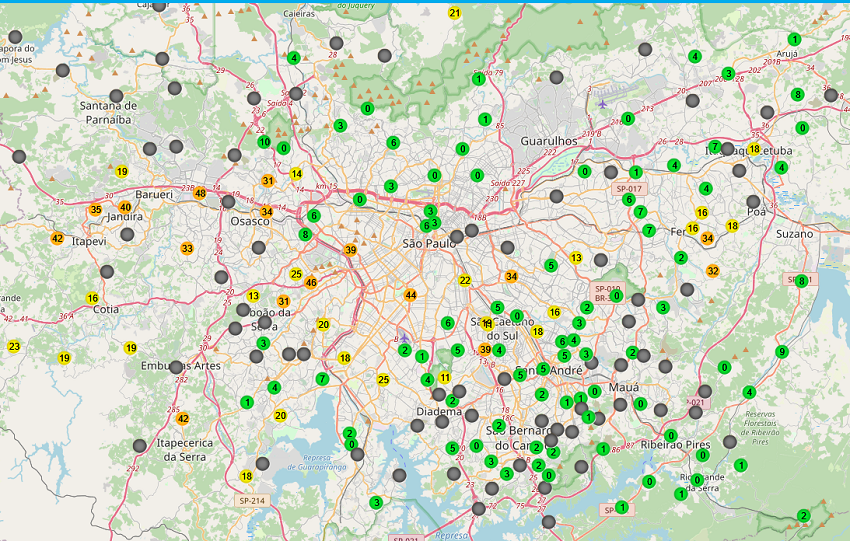This screenshot has height=541, width=850.
Task: Open the orange 32 marker
Action: [713, 271]
